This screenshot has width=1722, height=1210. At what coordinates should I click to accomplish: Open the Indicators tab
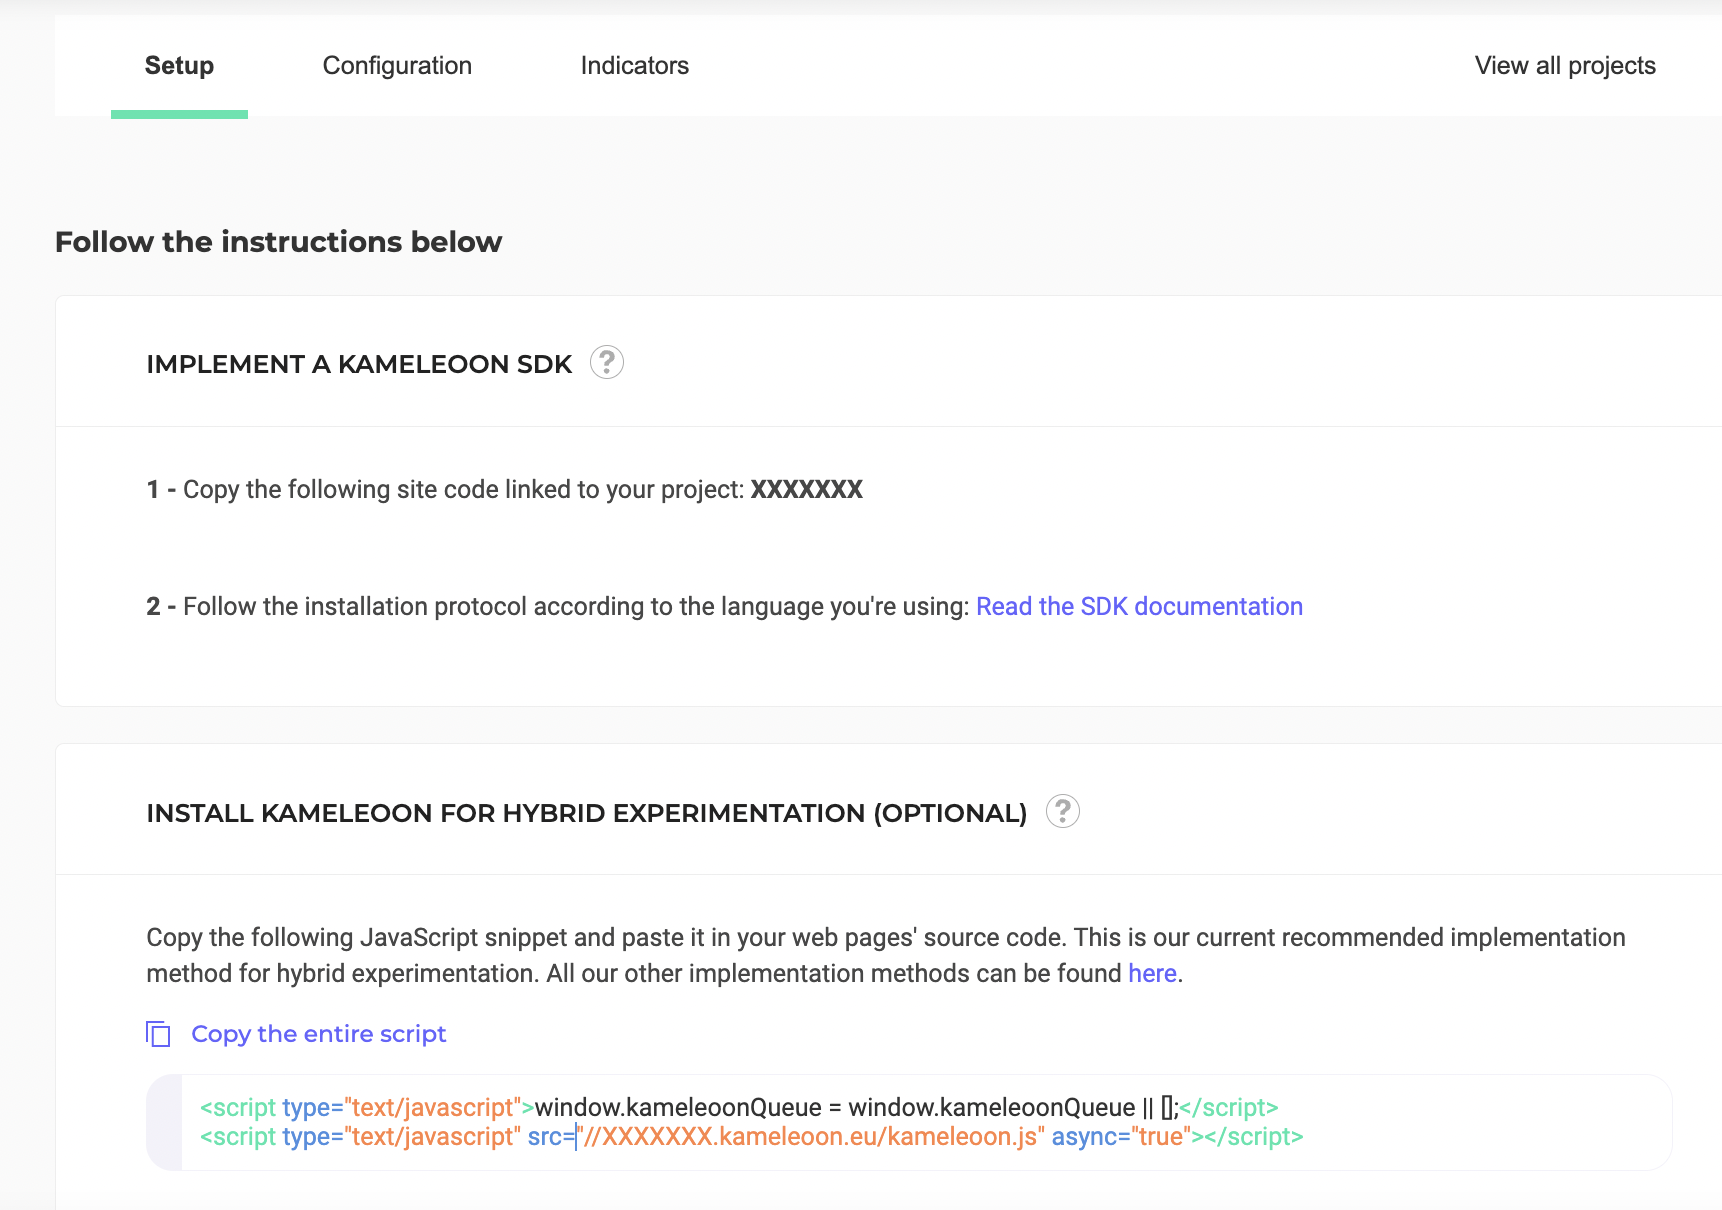[x=635, y=66]
